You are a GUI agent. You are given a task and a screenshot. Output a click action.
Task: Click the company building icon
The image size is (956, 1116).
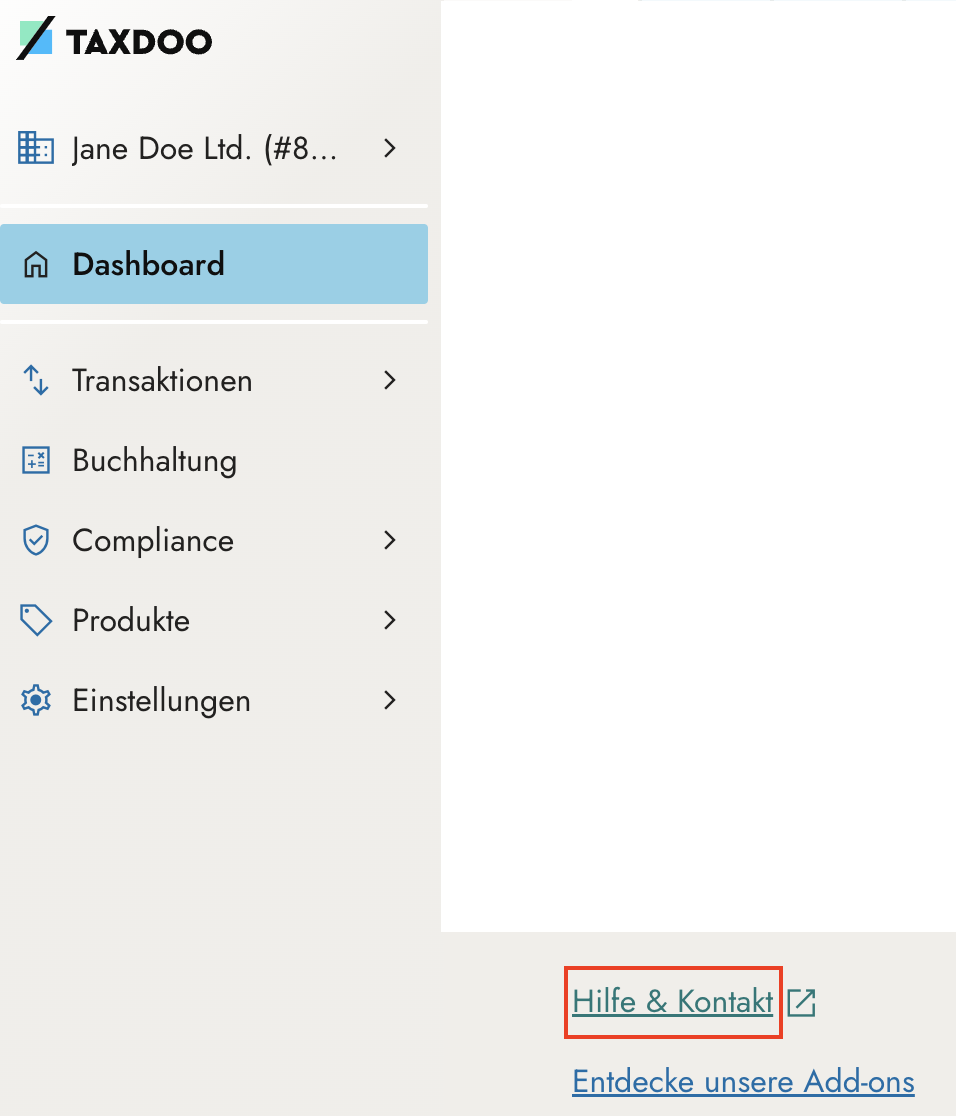(36, 149)
